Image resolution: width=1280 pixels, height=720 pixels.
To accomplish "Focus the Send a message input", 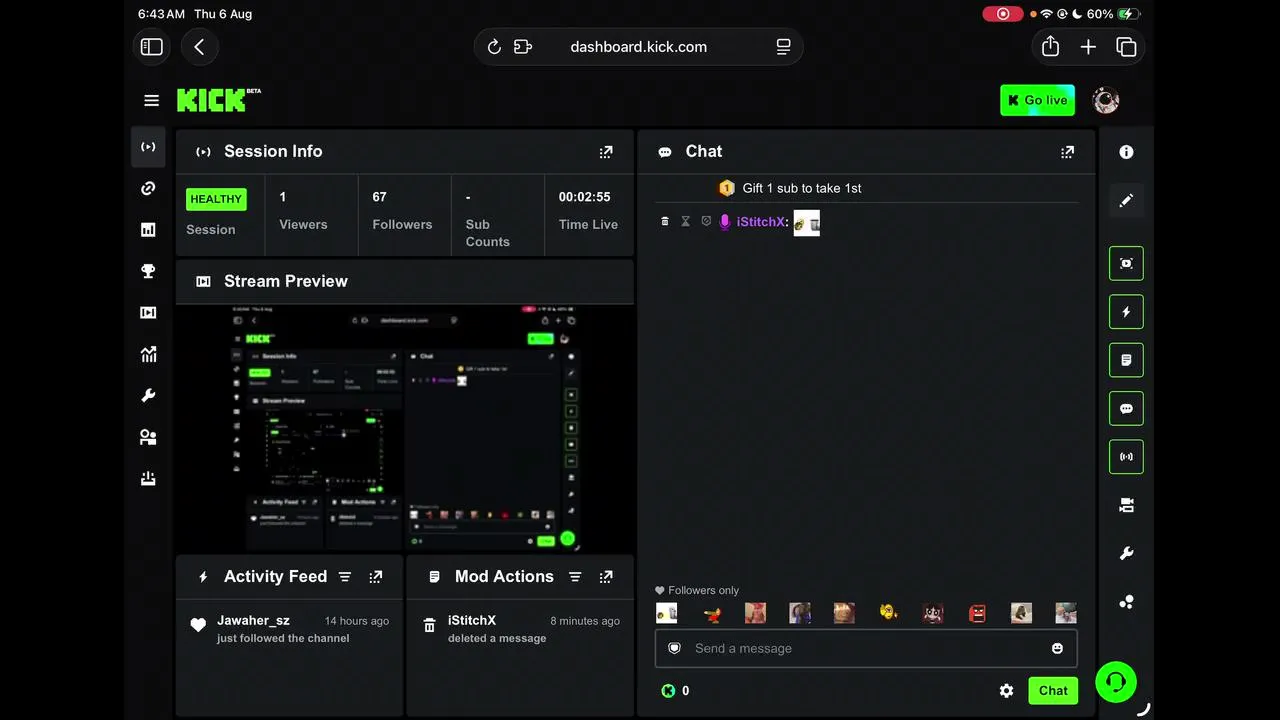I will [866, 648].
